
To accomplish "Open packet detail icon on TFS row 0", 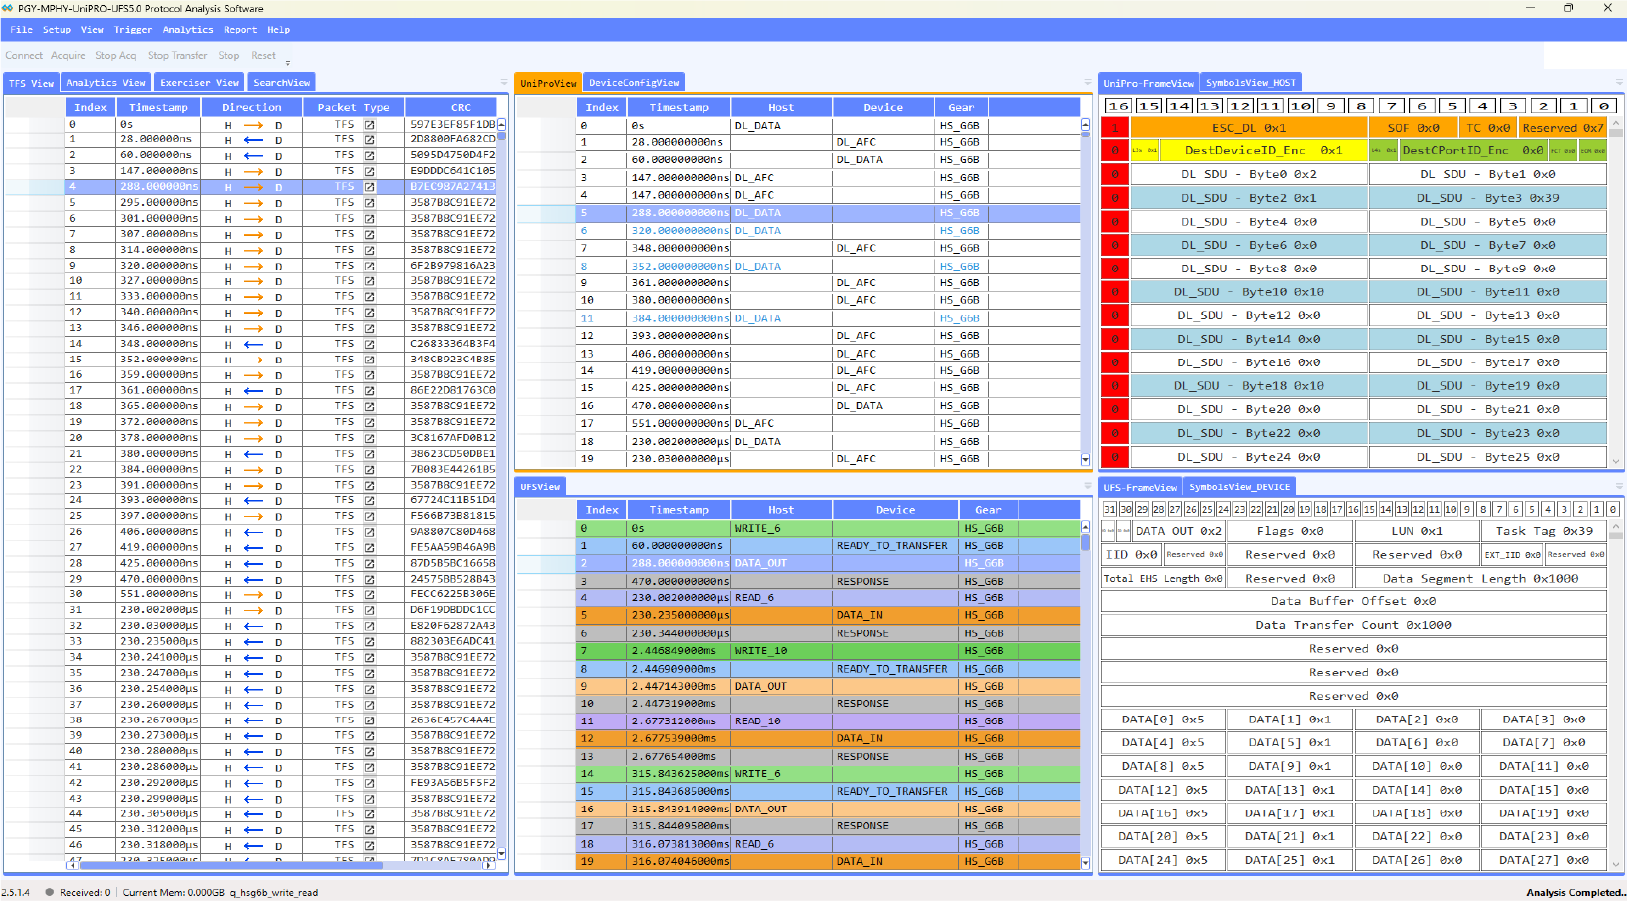I will pos(371,123).
